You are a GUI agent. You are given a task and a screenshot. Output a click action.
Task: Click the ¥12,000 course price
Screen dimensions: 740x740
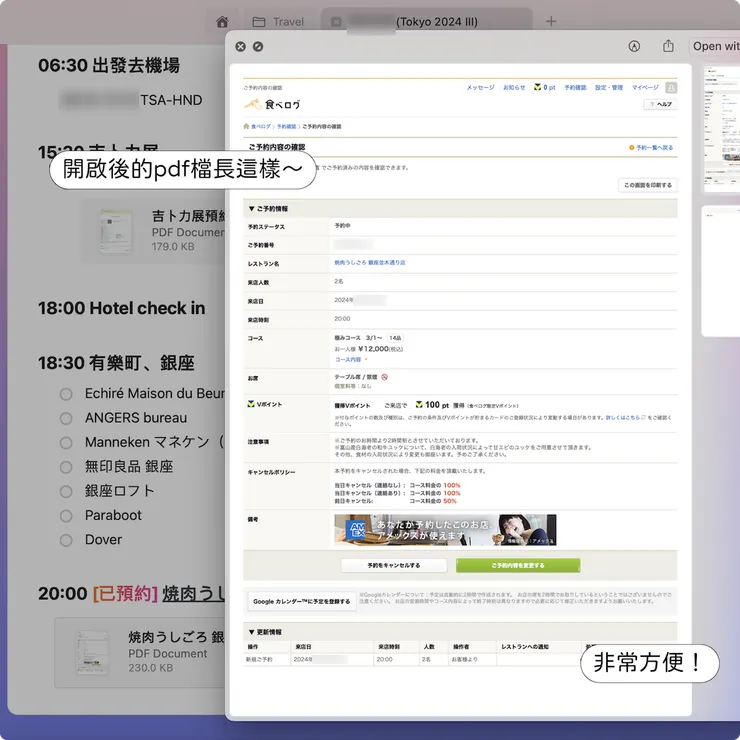tap(373, 349)
